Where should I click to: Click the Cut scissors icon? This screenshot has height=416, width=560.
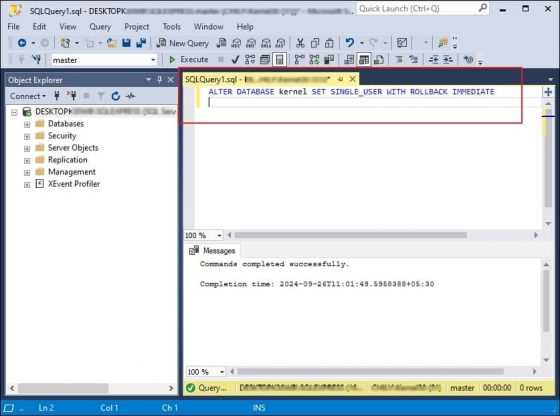tap(300, 43)
